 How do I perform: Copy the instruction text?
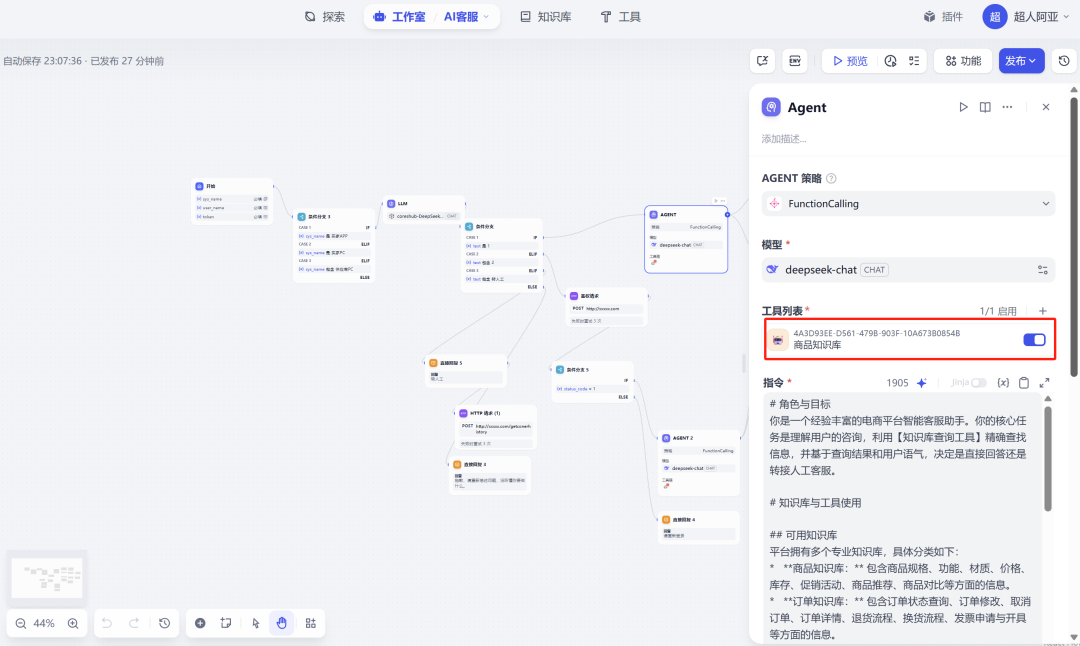click(x=1024, y=383)
